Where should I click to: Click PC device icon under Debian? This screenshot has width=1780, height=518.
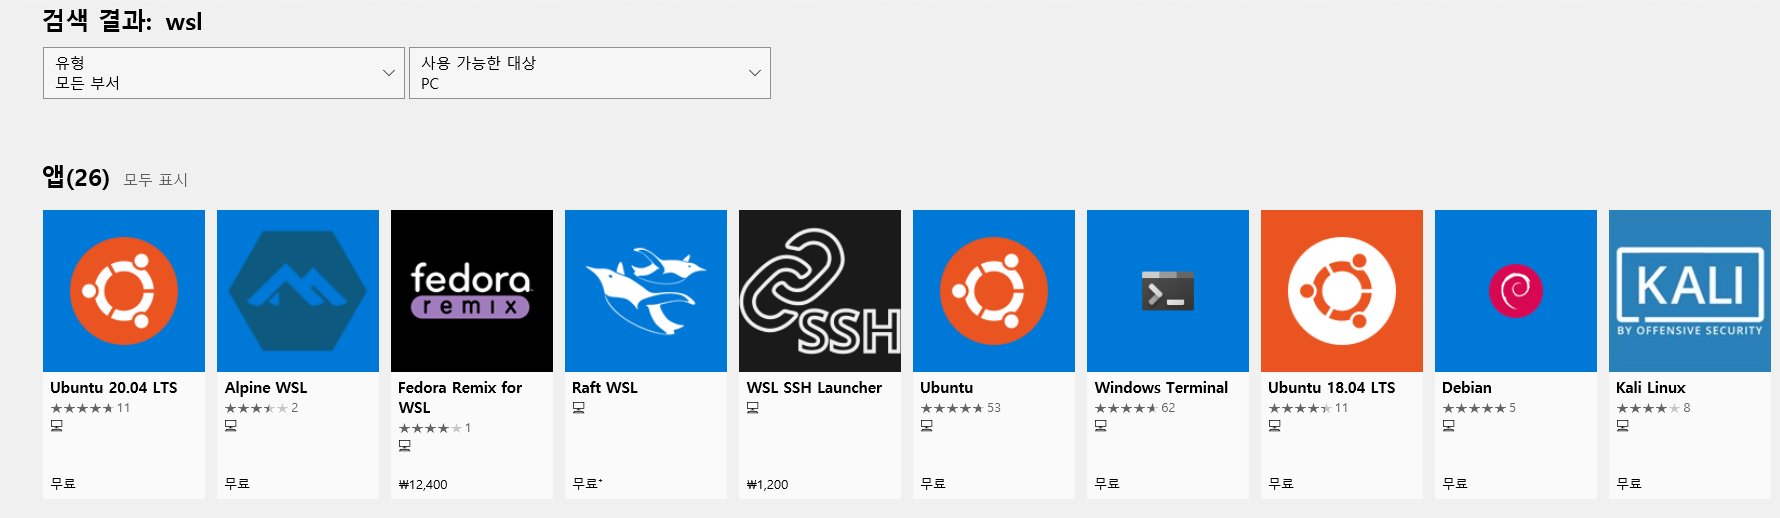[1449, 426]
